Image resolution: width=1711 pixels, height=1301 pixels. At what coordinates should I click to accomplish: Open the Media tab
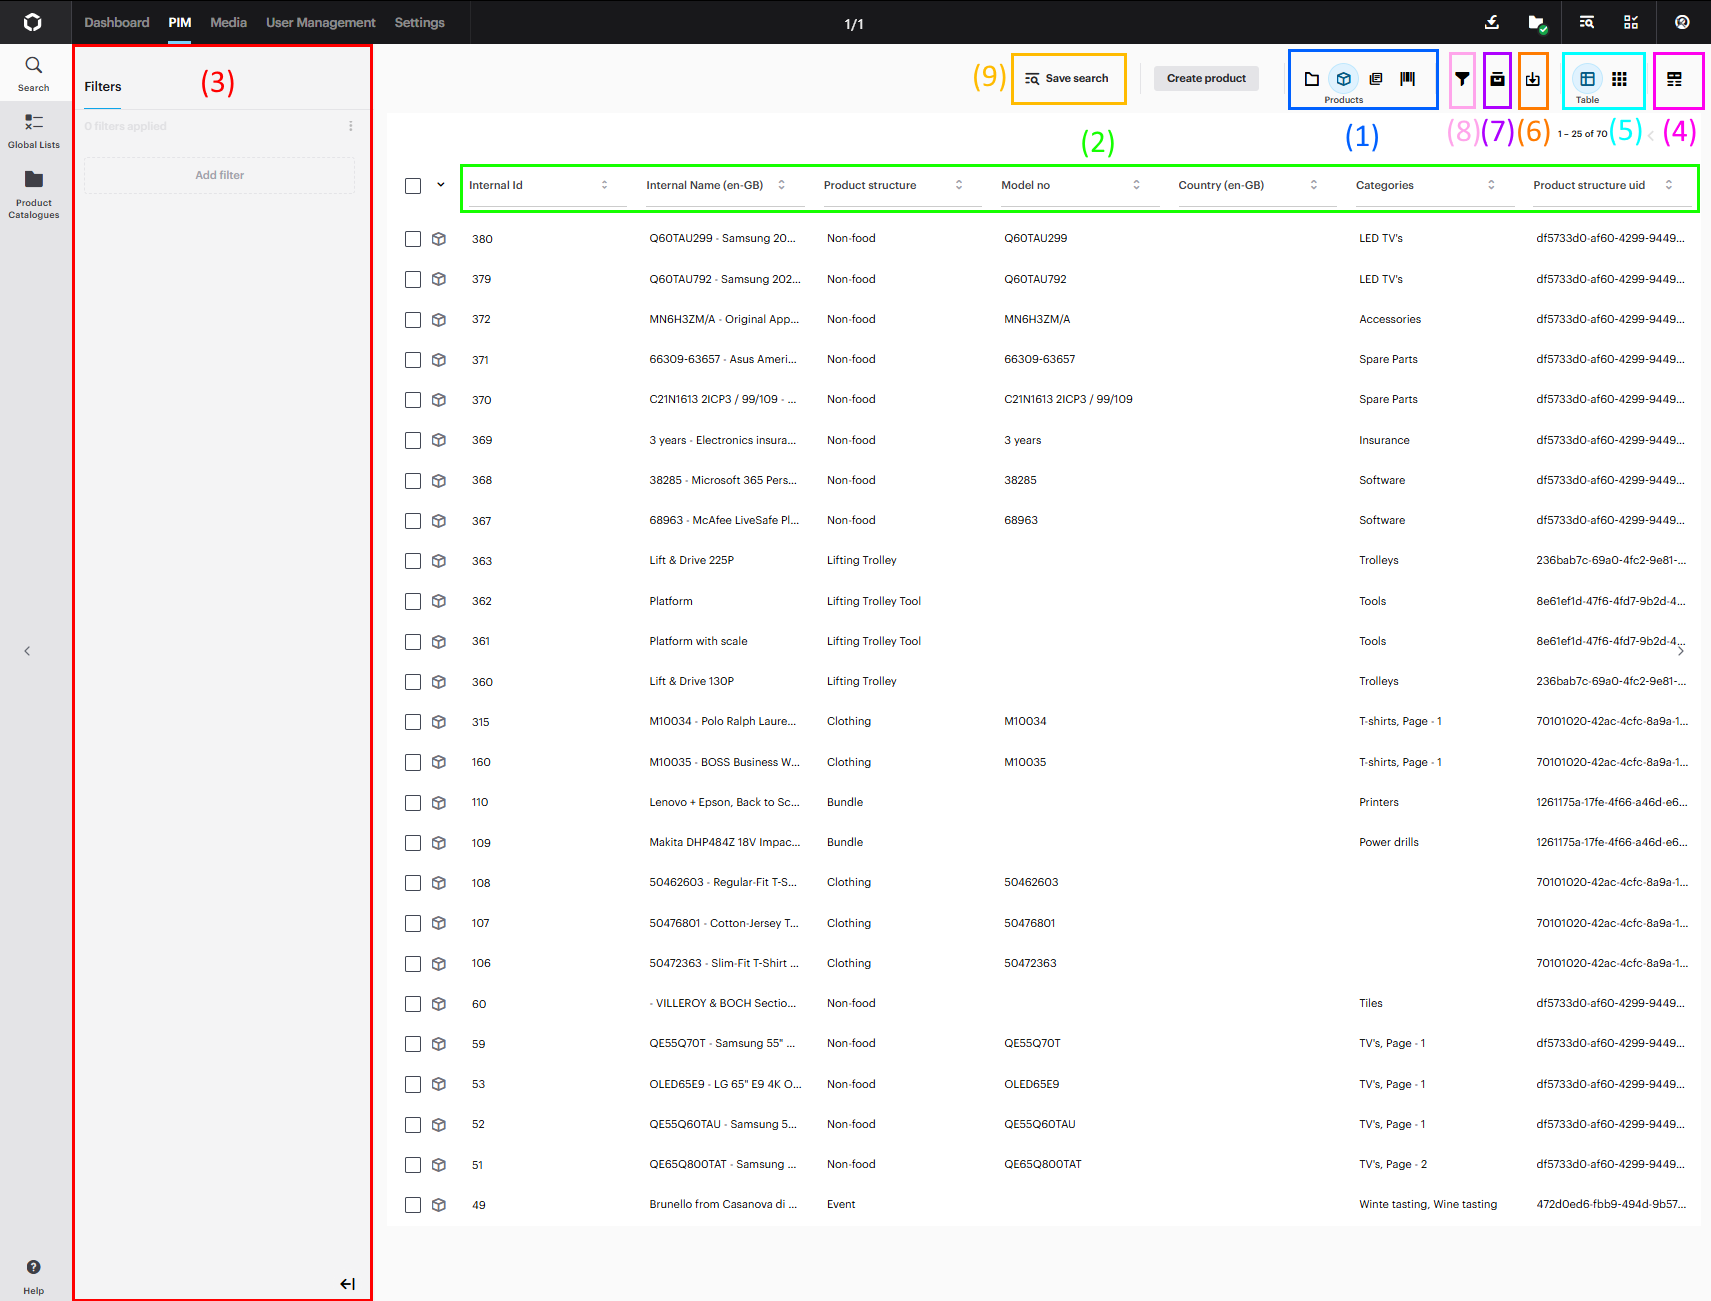click(228, 22)
